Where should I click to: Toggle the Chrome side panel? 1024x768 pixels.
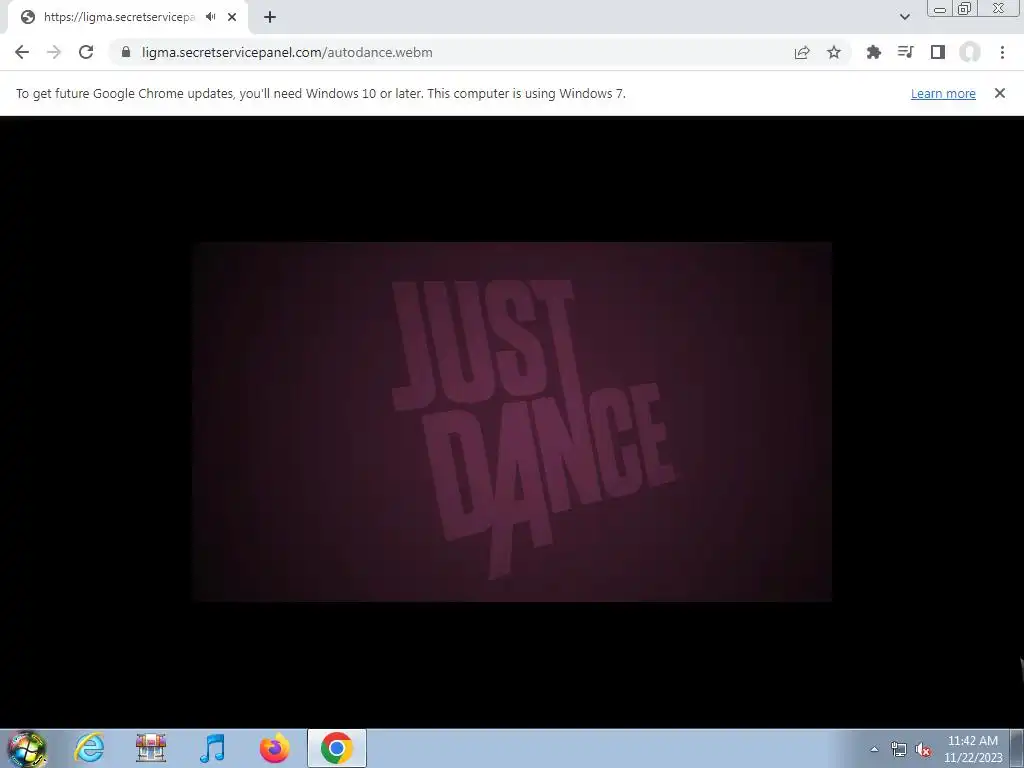point(938,52)
